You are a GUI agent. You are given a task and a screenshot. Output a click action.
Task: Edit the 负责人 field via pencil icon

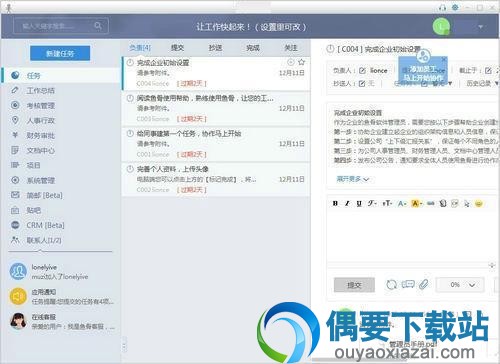pos(362,70)
